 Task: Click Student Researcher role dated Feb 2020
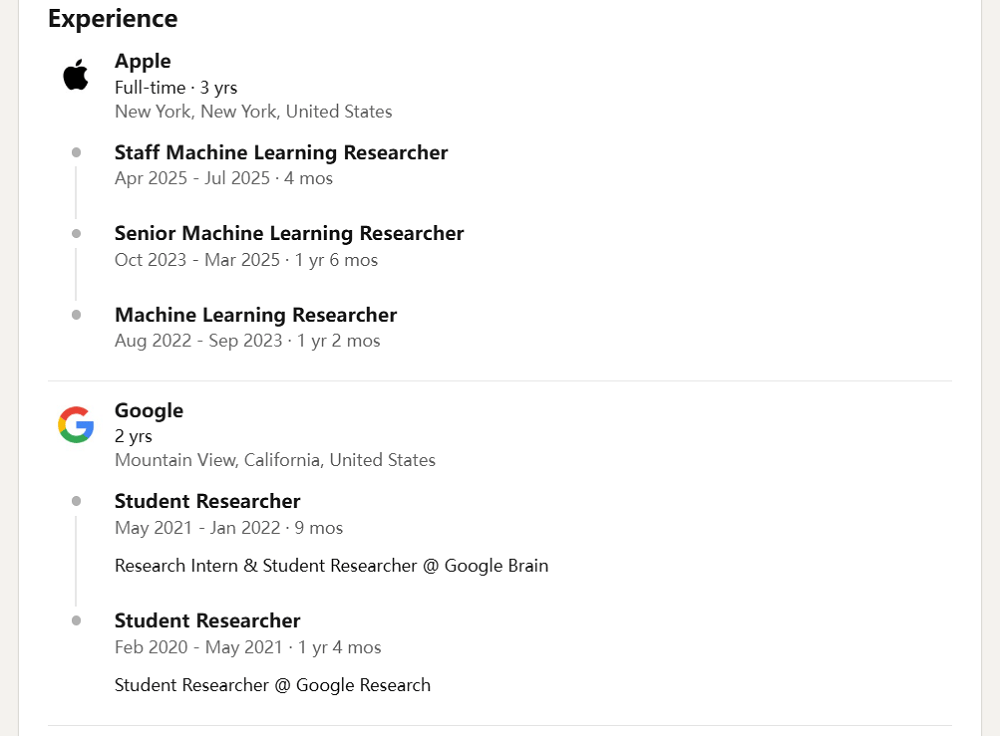point(207,621)
